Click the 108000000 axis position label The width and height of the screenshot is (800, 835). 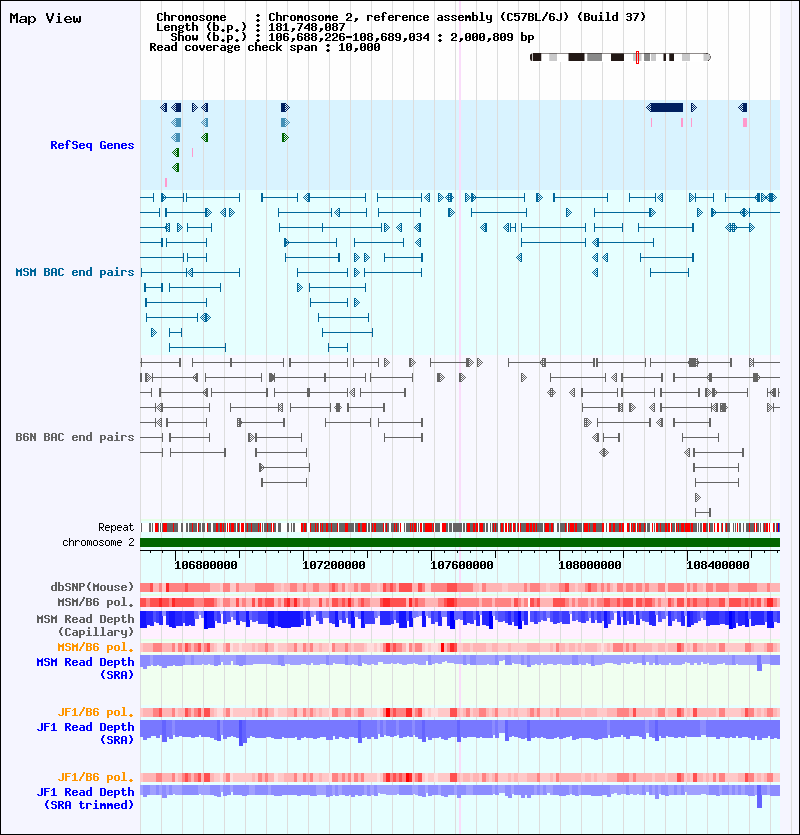click(x=590, y=566)
